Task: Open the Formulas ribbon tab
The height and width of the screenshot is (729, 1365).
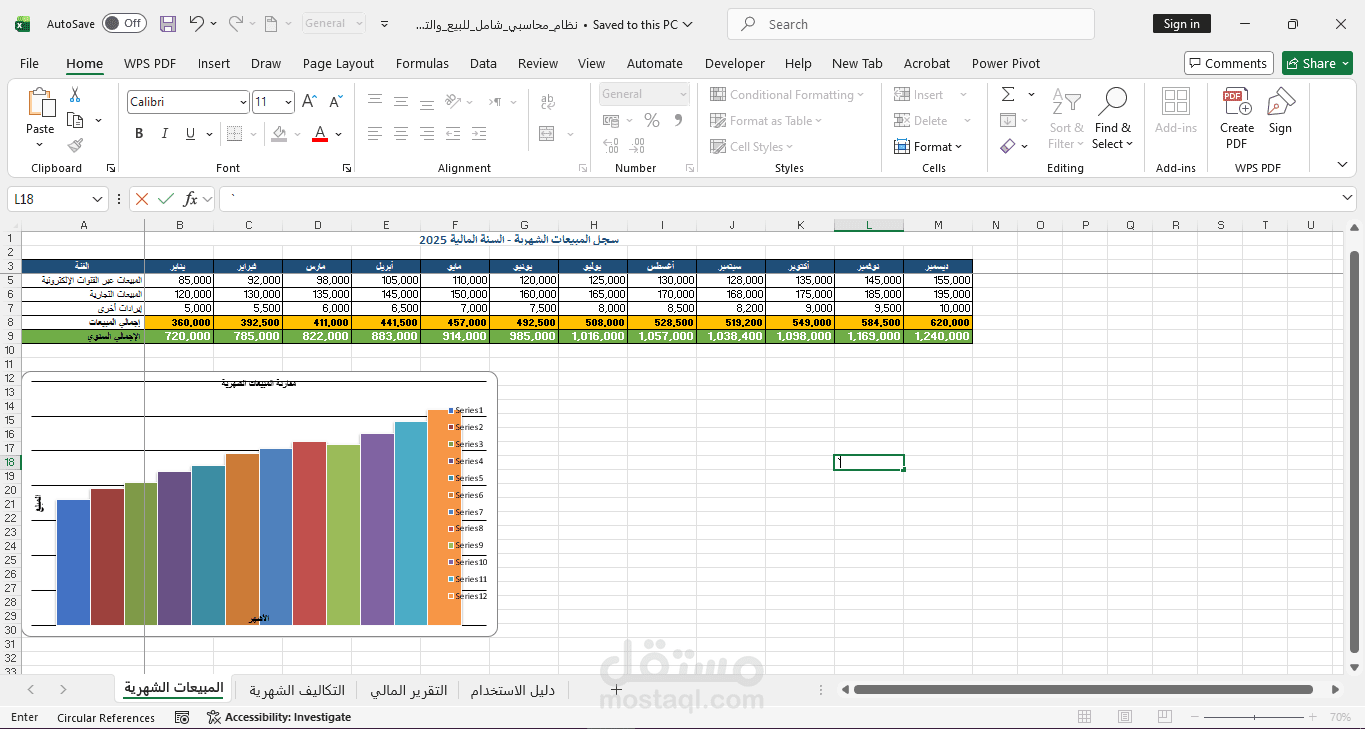Action: 422,63
